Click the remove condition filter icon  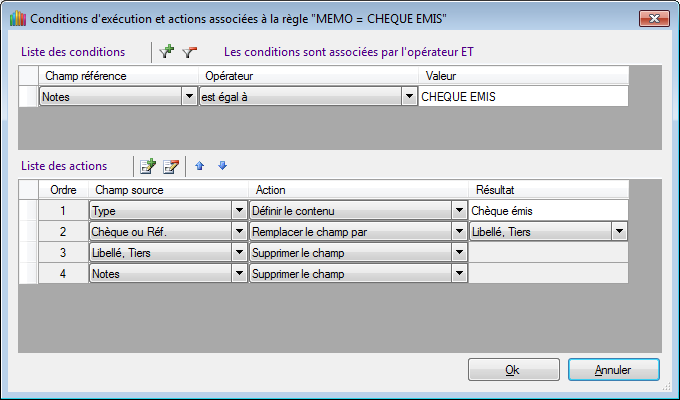pos(189,51)
